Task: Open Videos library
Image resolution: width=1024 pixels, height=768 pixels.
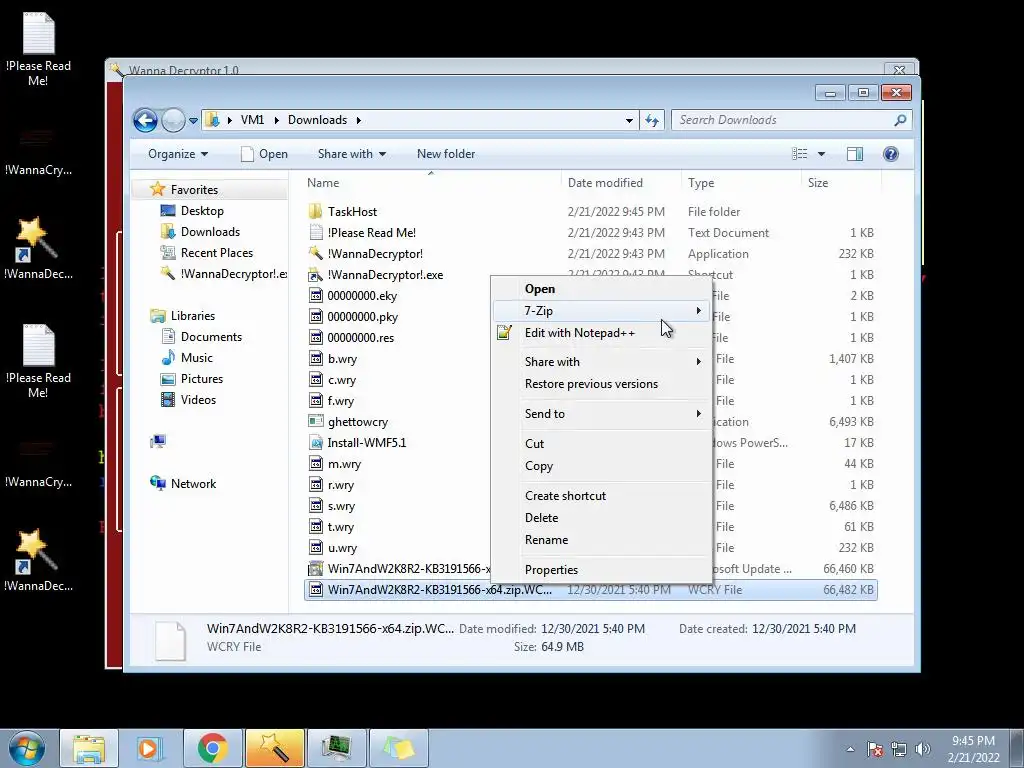Action: click(198, 400)
